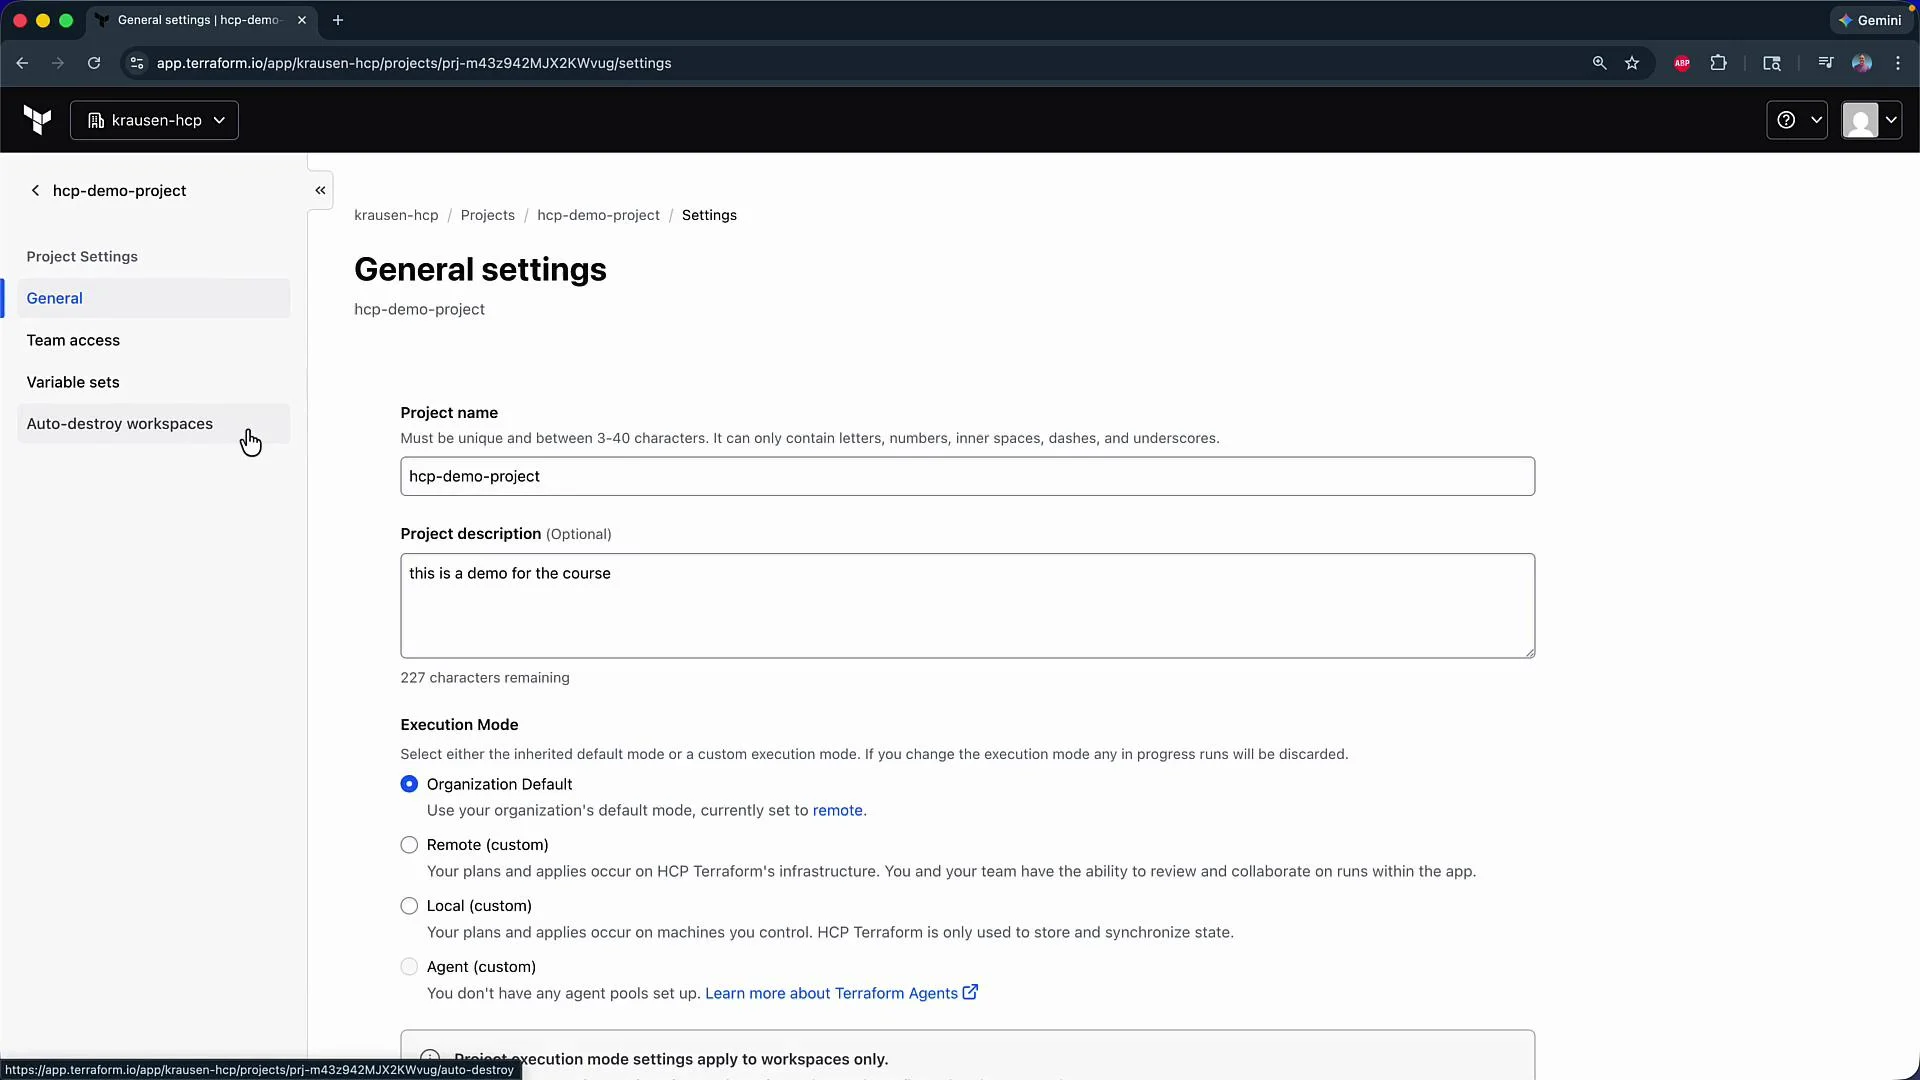Open the help menu question-mark icon
This screenshot has height=1080, width=1920.
(1786, 120)
